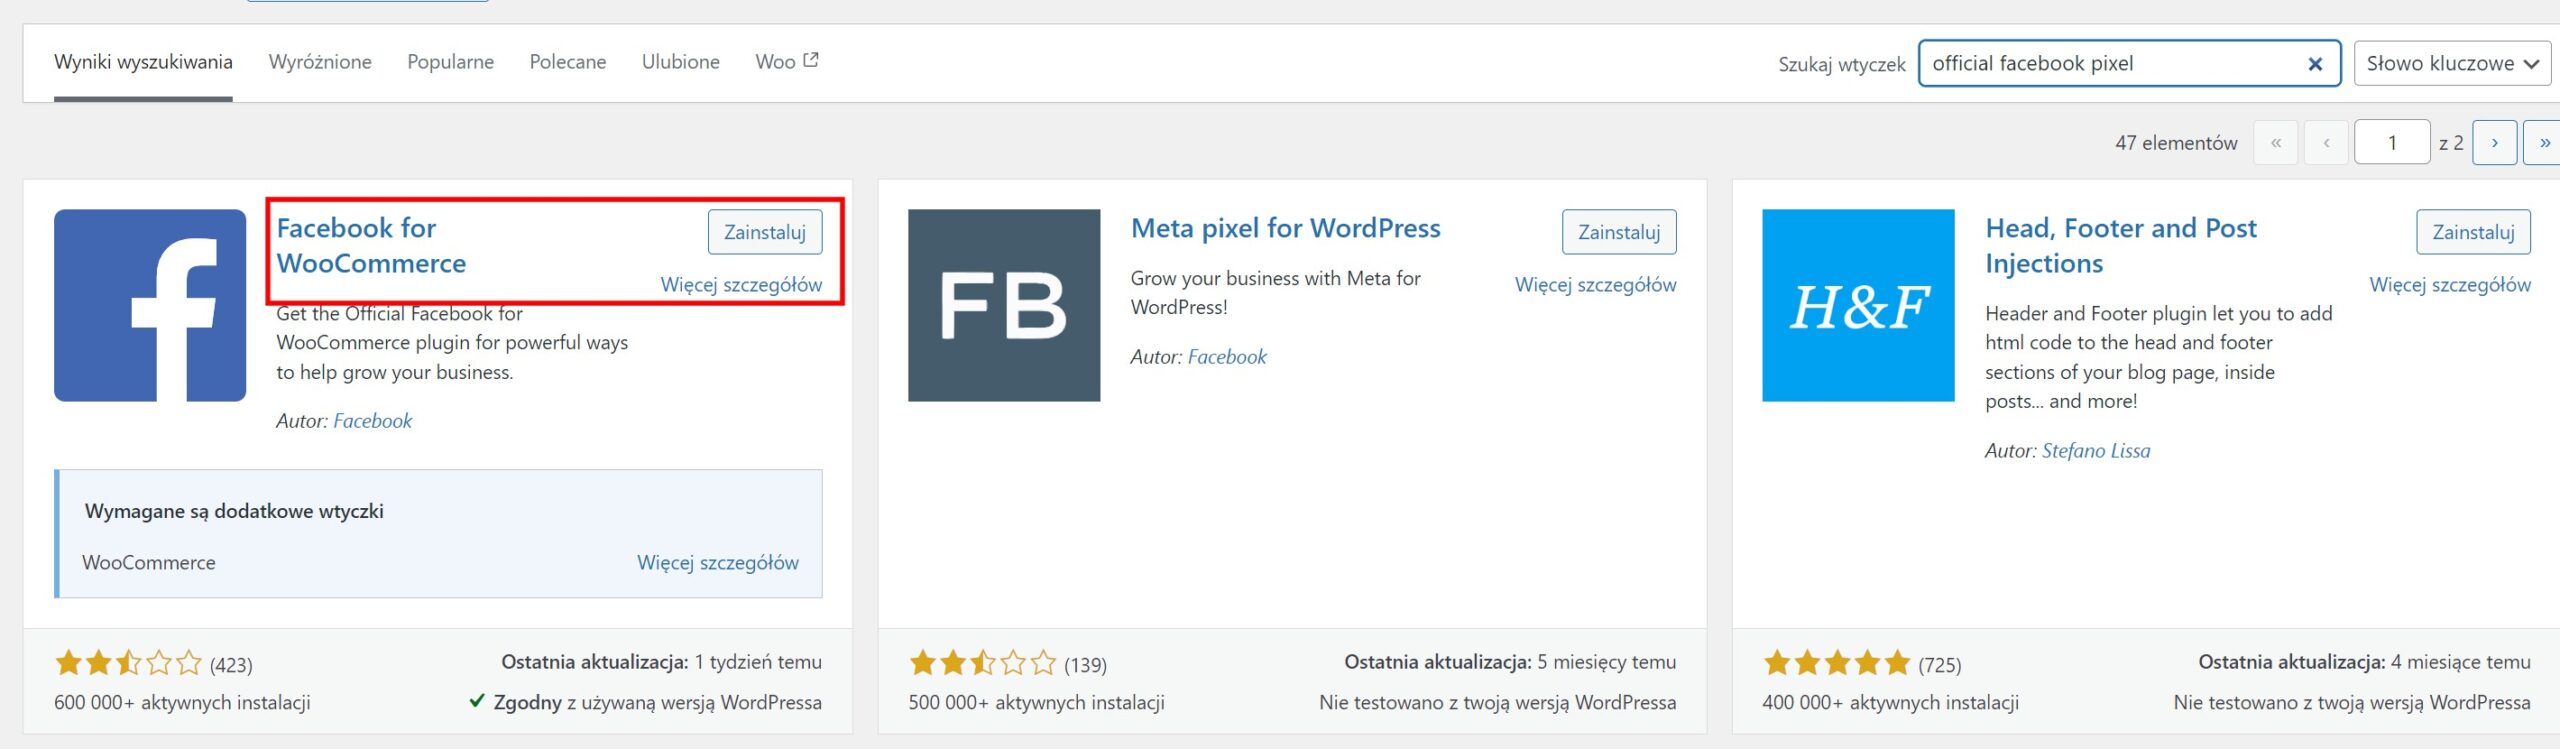
Task: Open Więcej szczegółów for Meta pixel plugin
Action: point(1595,285)
